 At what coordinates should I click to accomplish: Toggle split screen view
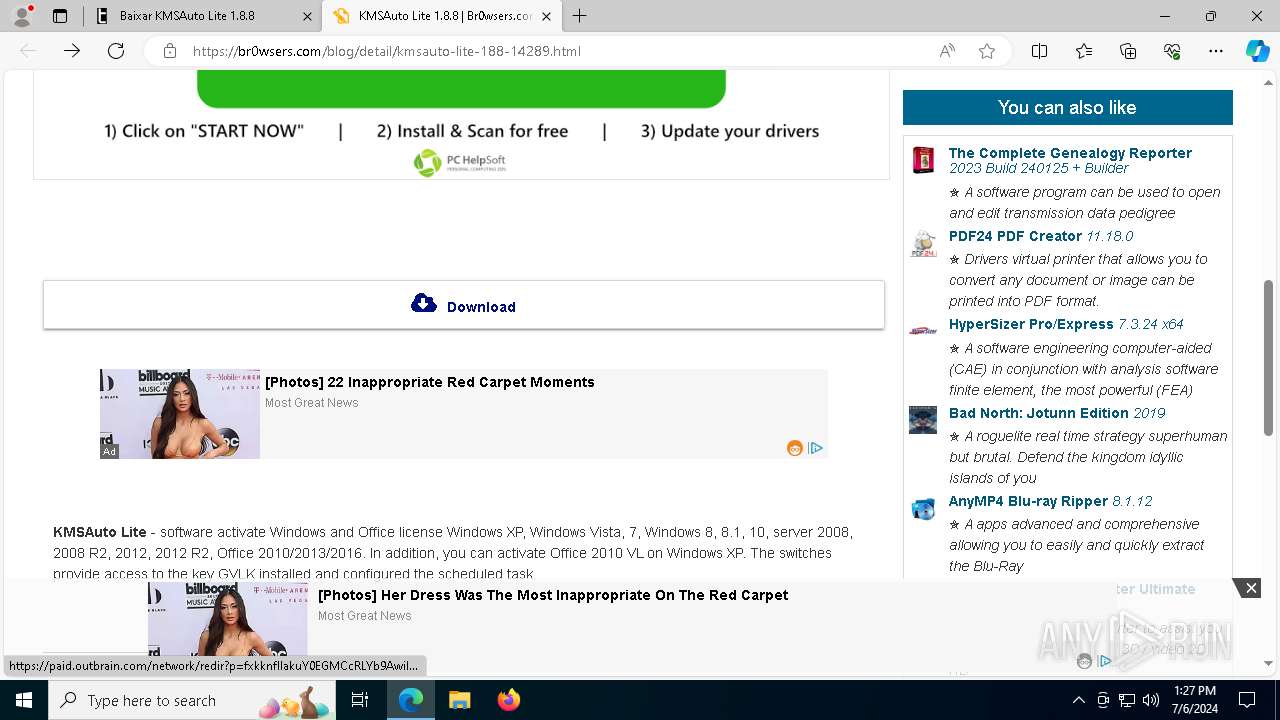pos(1039,51)
